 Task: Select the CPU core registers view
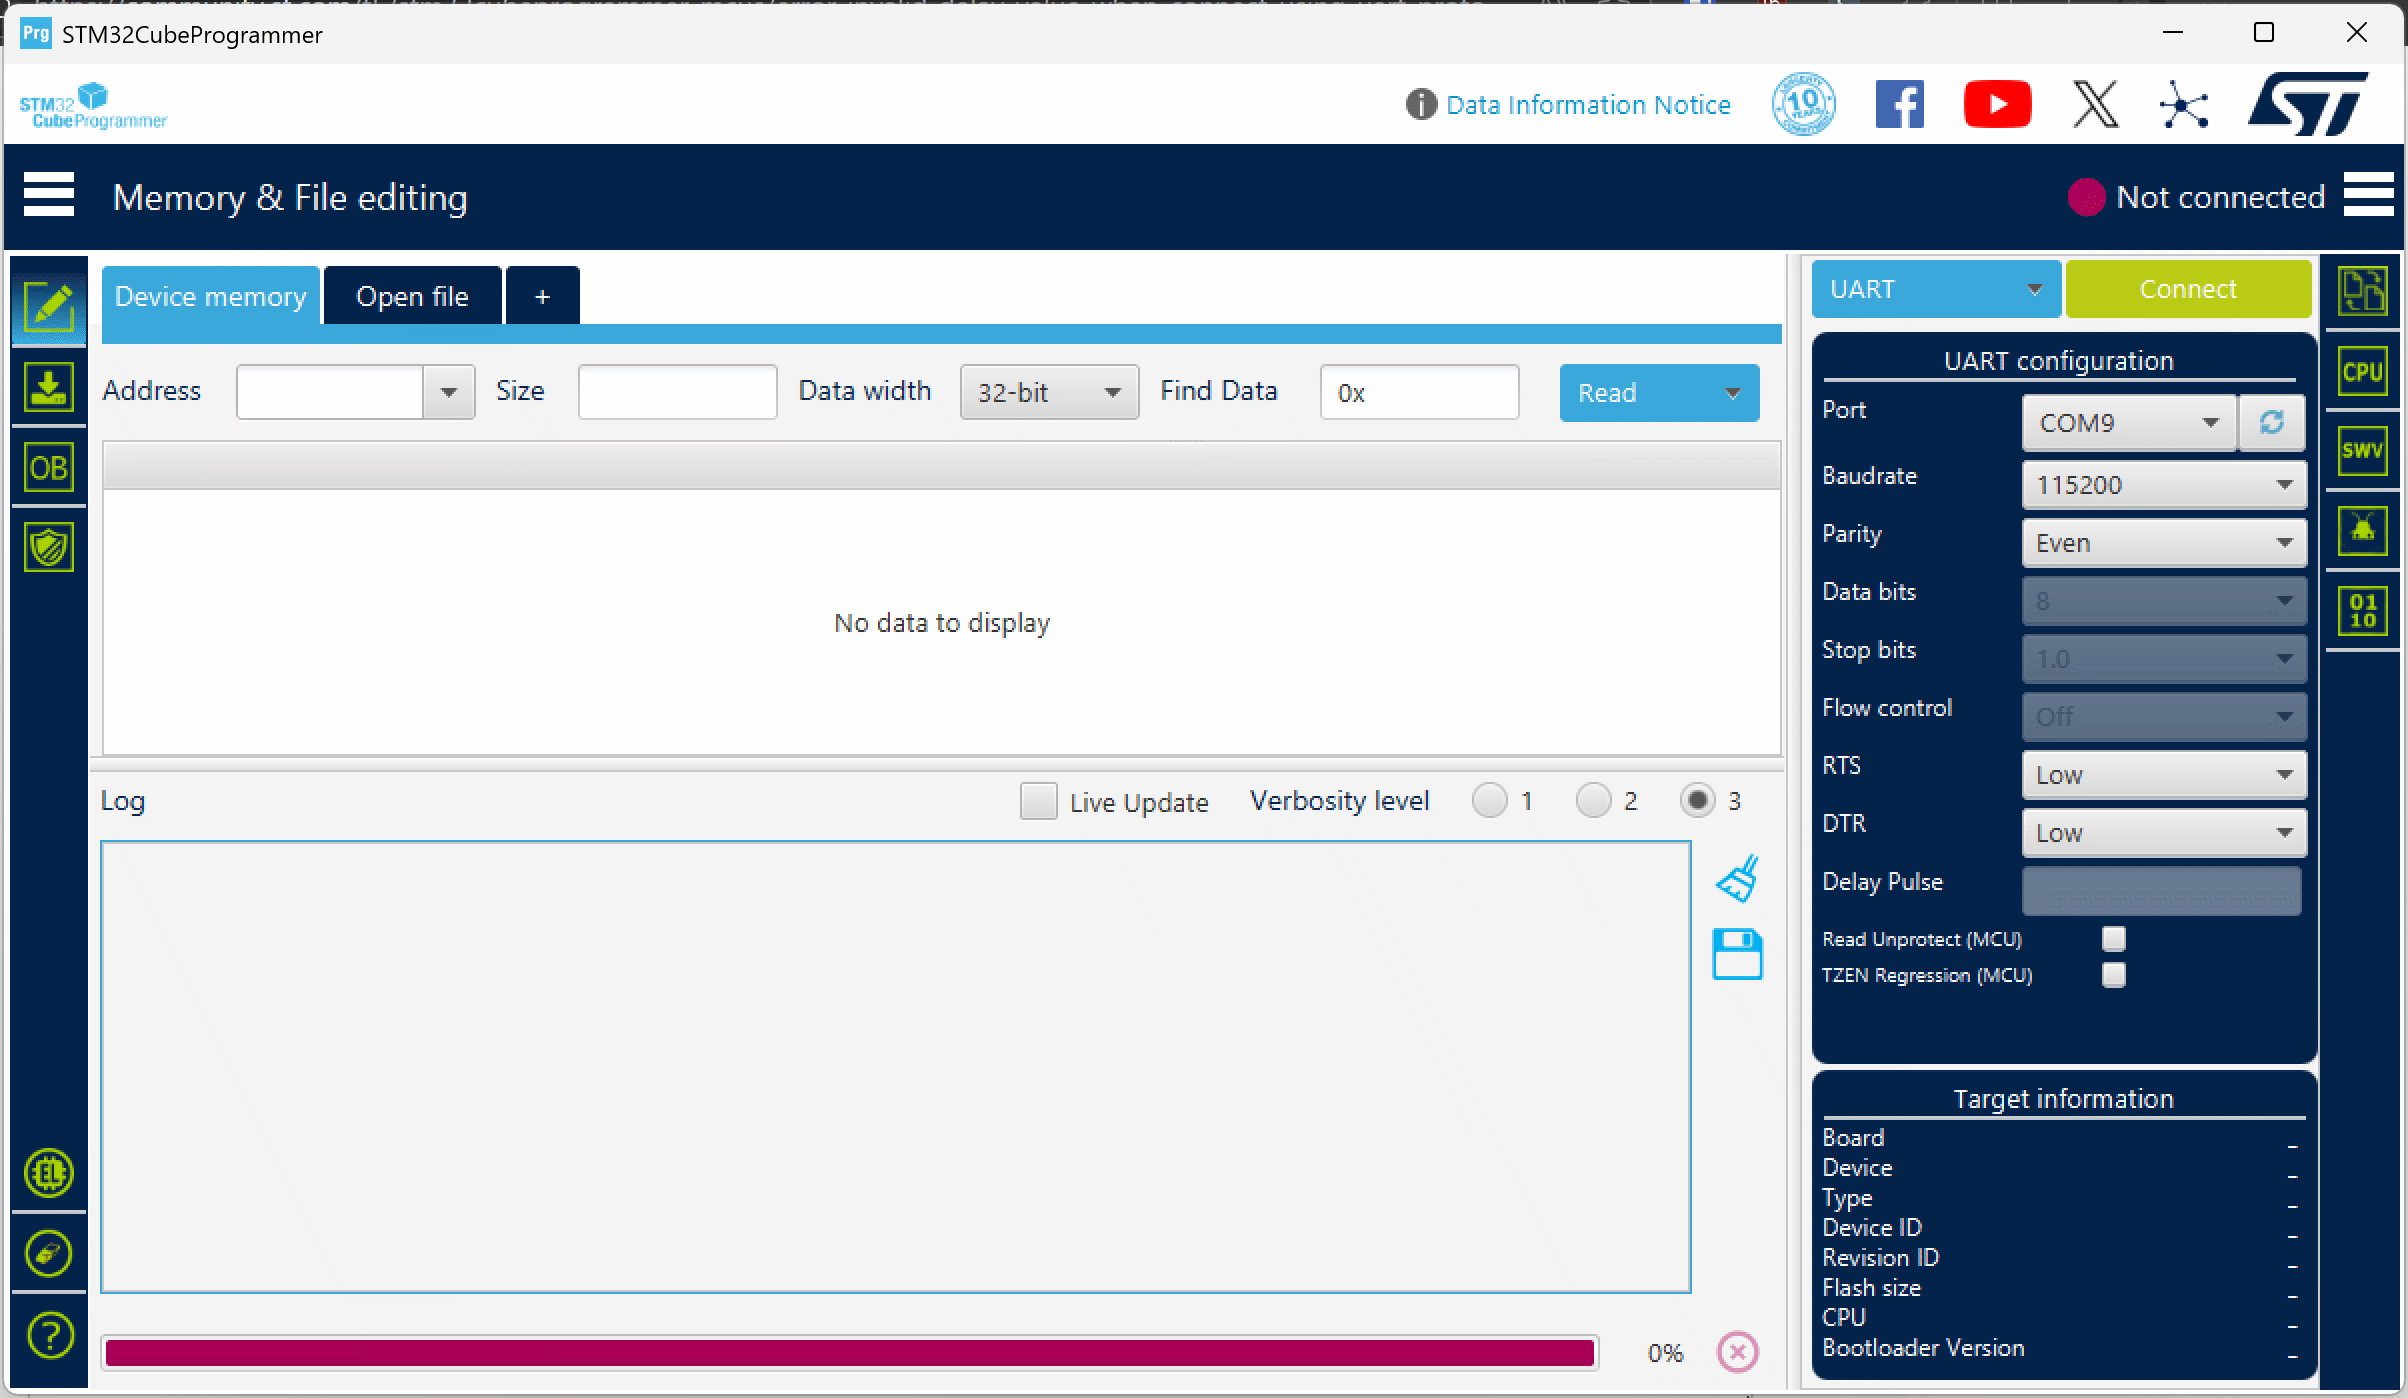[x=2364, y=371]
